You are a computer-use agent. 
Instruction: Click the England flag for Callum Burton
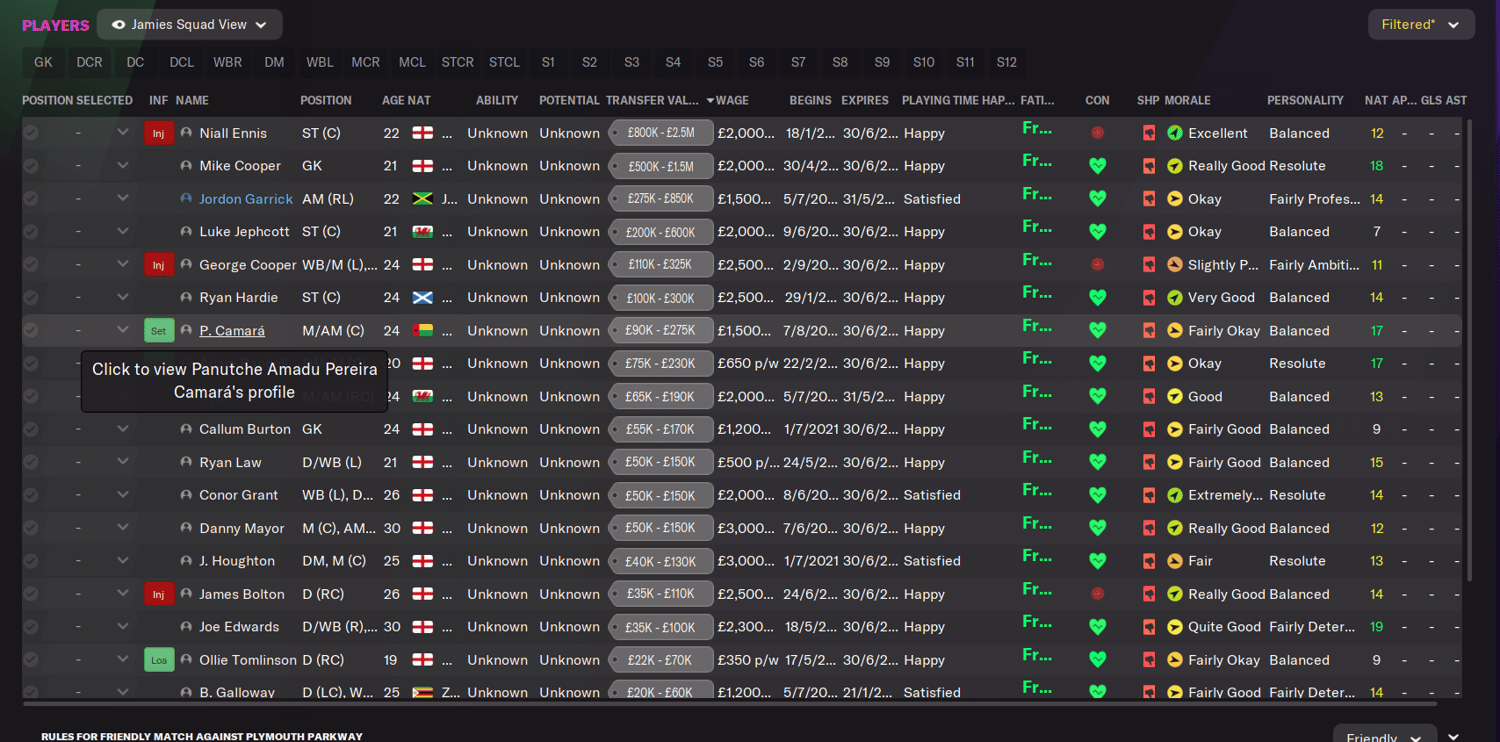point(423,430)
